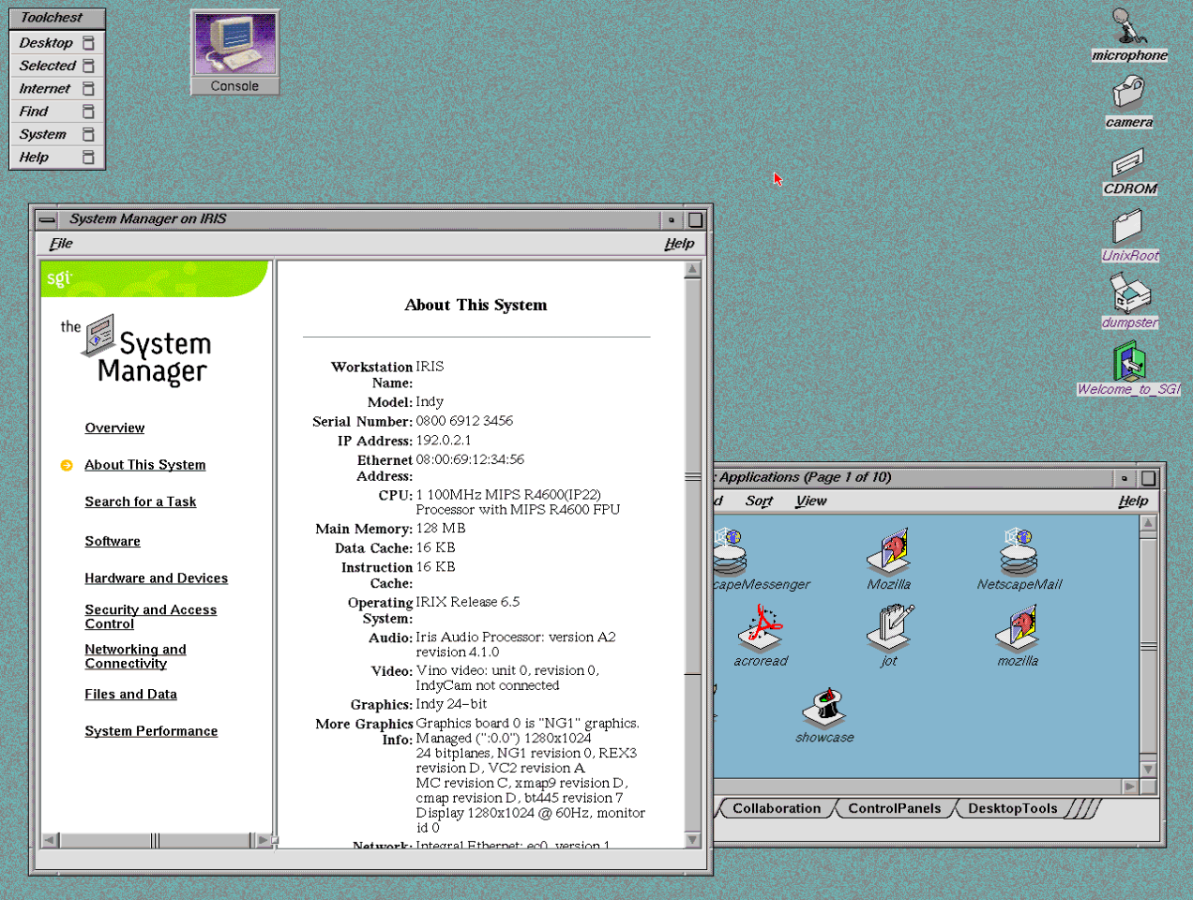Open System Performance link
The width and height of the screenshot is (1193, 900).
point(151,731)
